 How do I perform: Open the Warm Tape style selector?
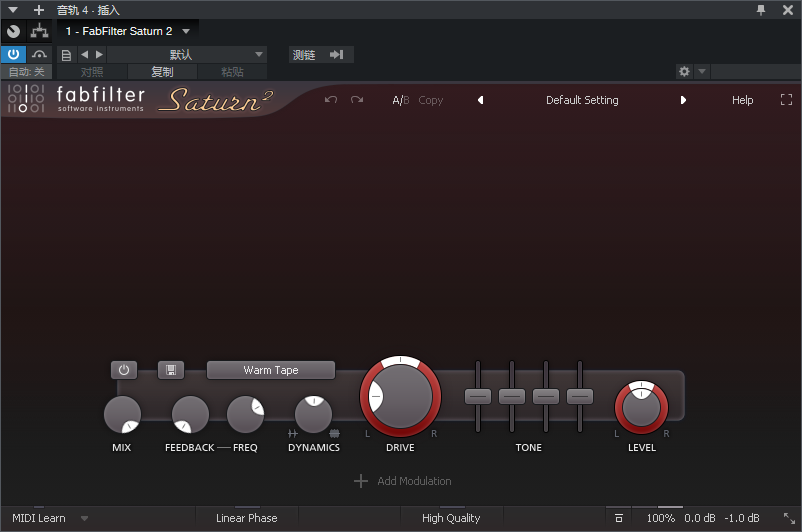[271, 370]
